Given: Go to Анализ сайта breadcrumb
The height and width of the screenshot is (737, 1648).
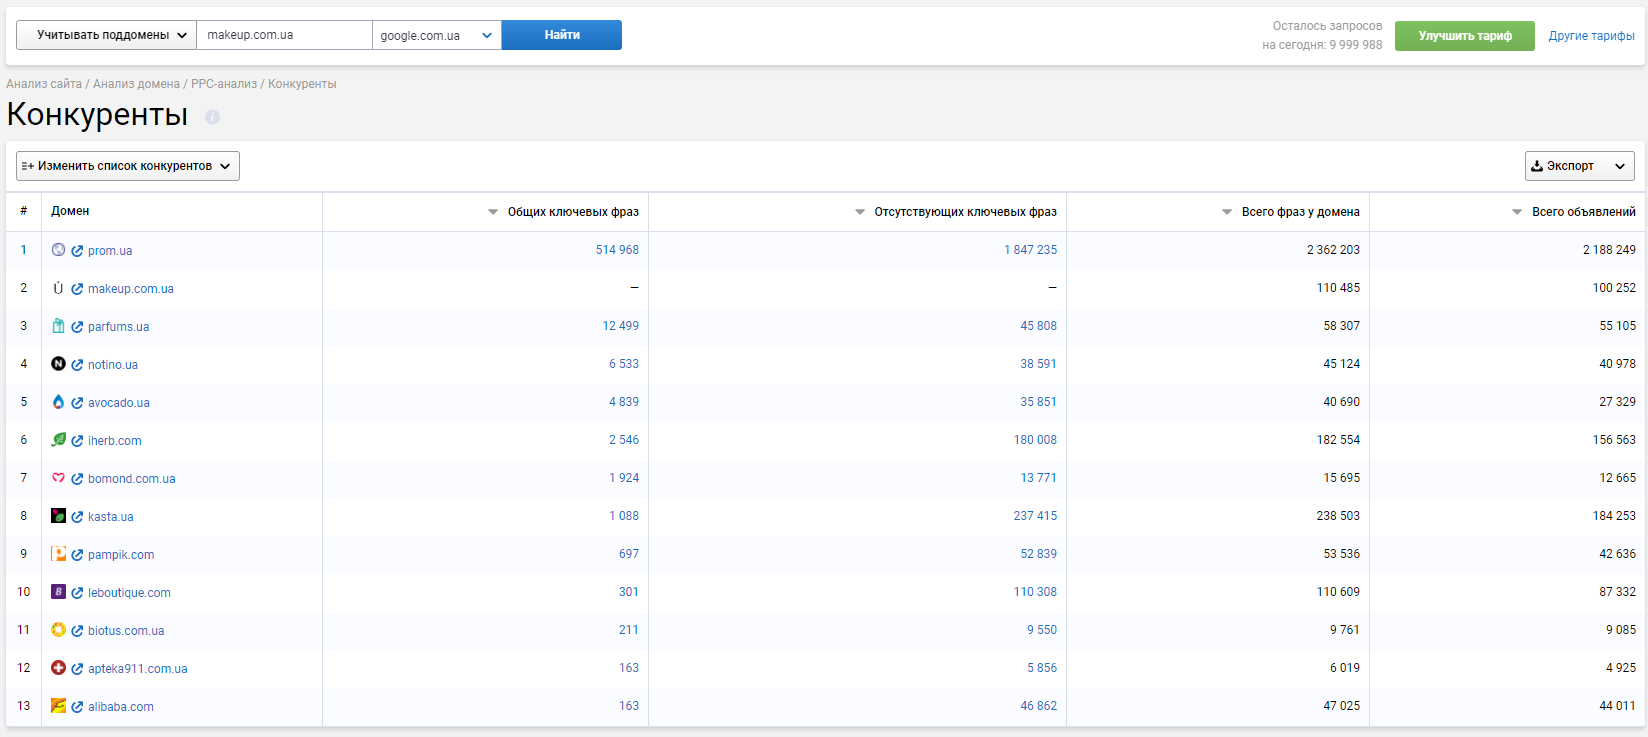Looking at the screenshot, I should click(x=44, y=84).
